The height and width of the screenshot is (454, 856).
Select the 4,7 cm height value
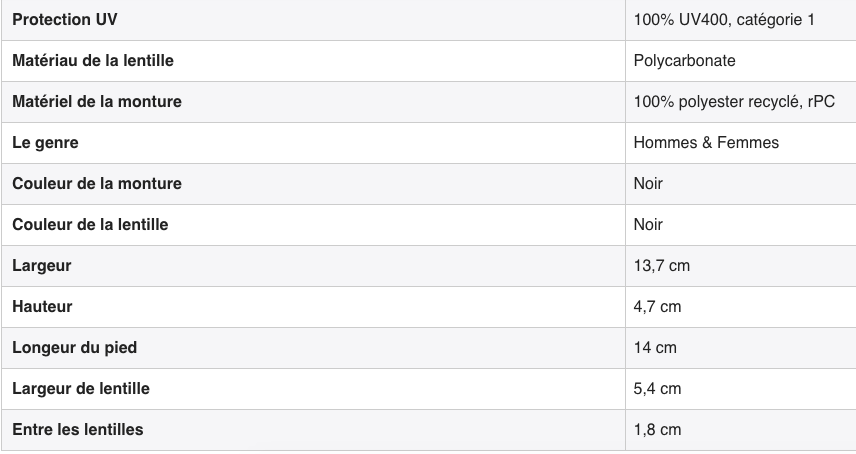click(x=657, y=307)
